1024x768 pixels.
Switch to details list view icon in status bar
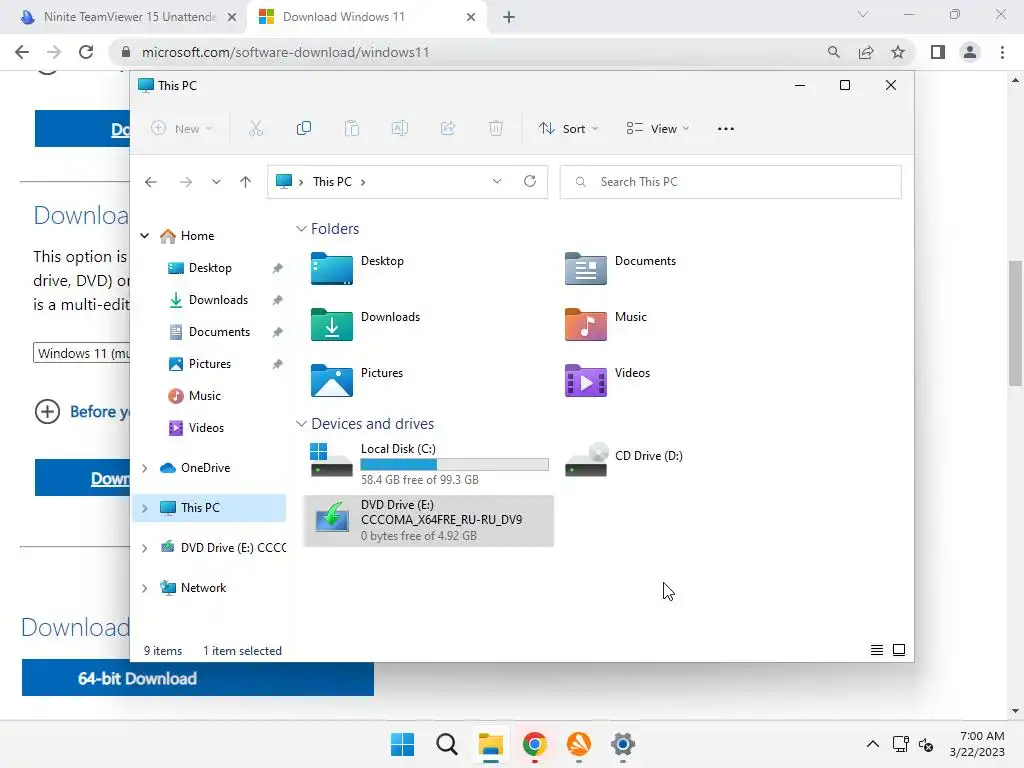point(876,650)
